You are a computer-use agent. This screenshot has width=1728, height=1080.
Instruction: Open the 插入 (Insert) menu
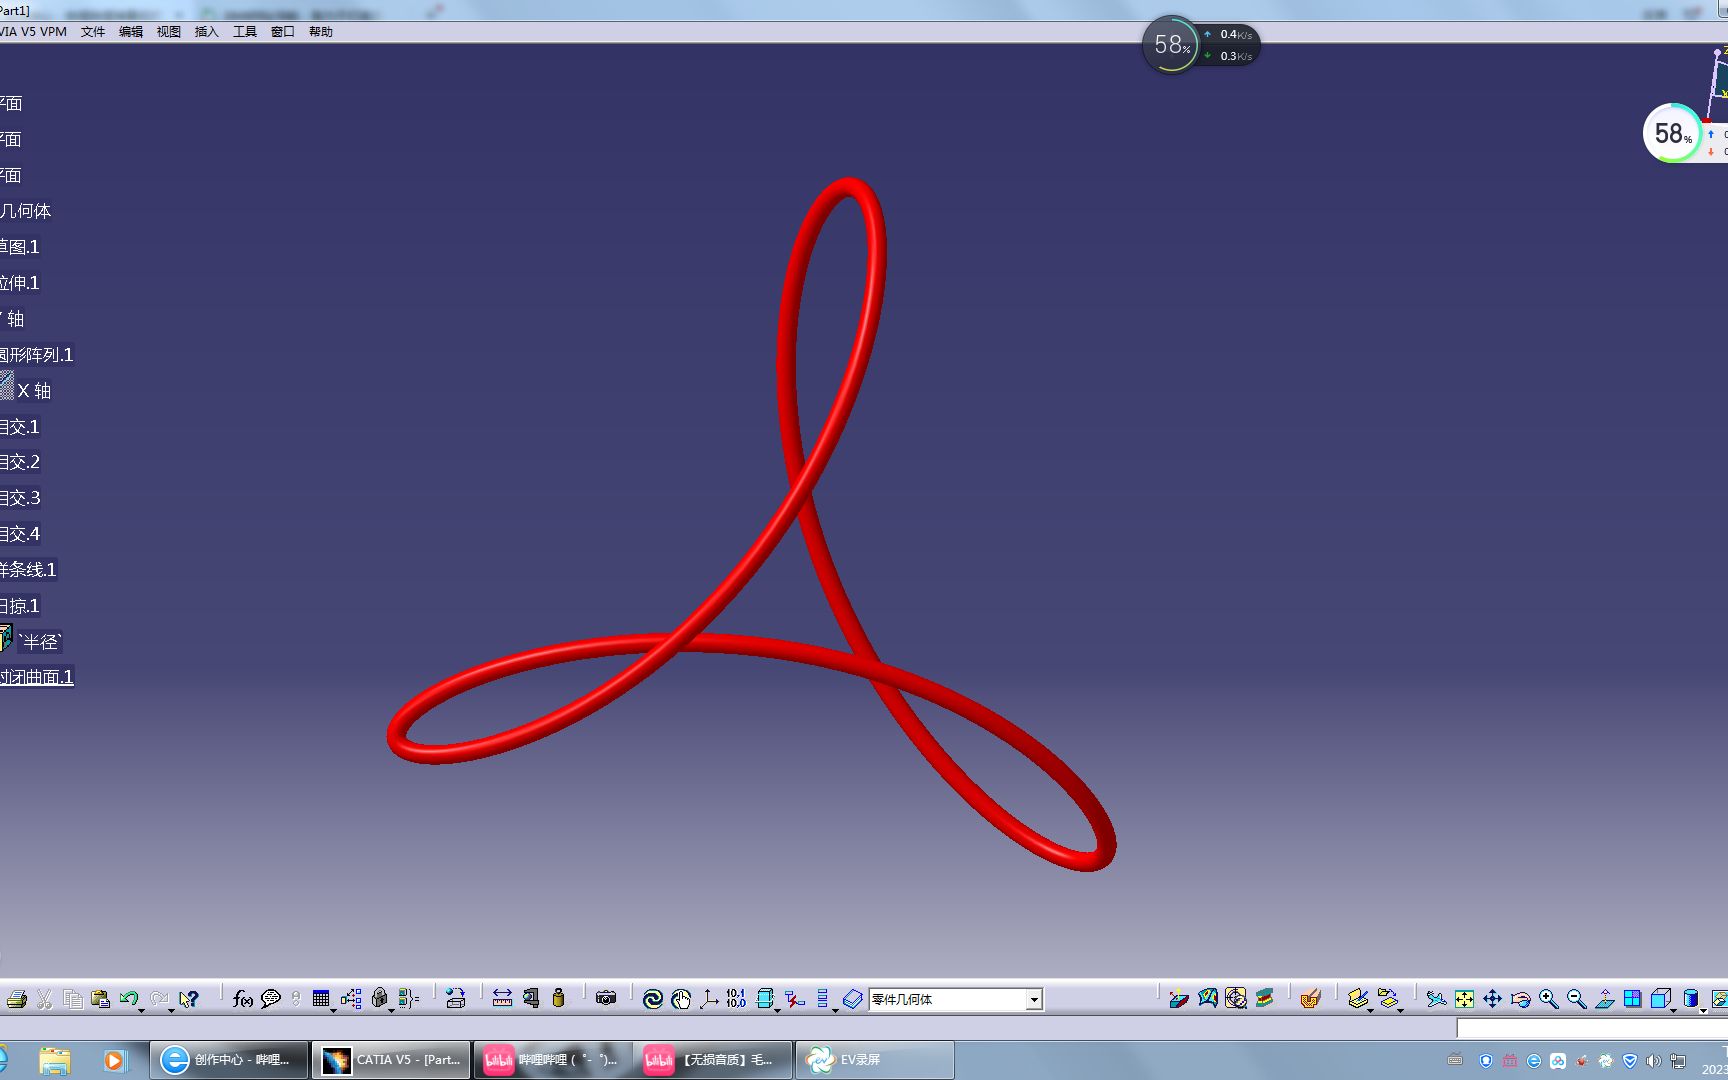(x=207, y=32)
